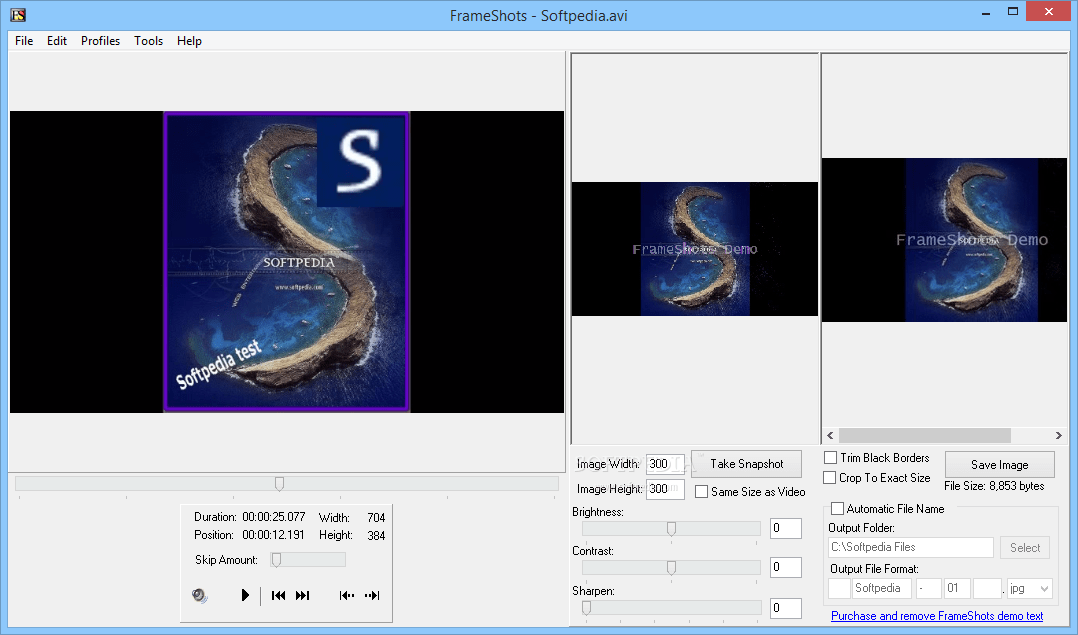Click the File Size: 8,853 bytes text
This screenshot has height=635, width=1078.
[x=994, y=486]
